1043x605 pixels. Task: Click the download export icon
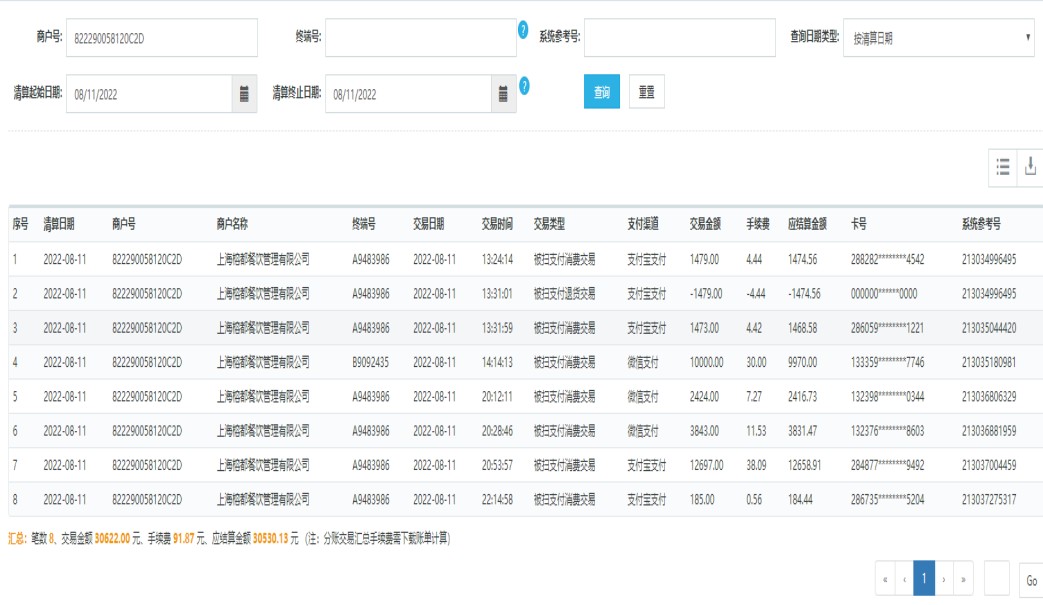[x=1031, y=168]
